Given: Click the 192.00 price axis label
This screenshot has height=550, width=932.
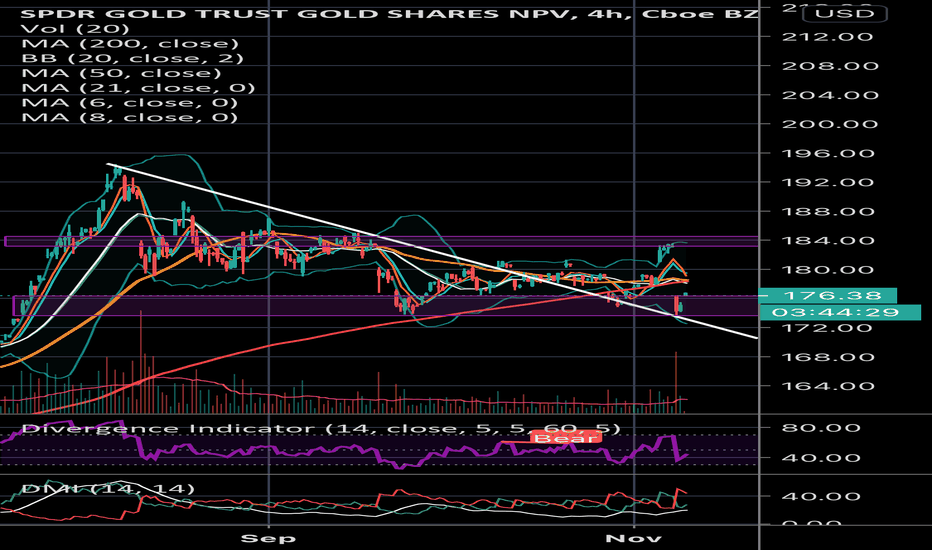Looking at the screenshot, I should (x=830, y=182).
